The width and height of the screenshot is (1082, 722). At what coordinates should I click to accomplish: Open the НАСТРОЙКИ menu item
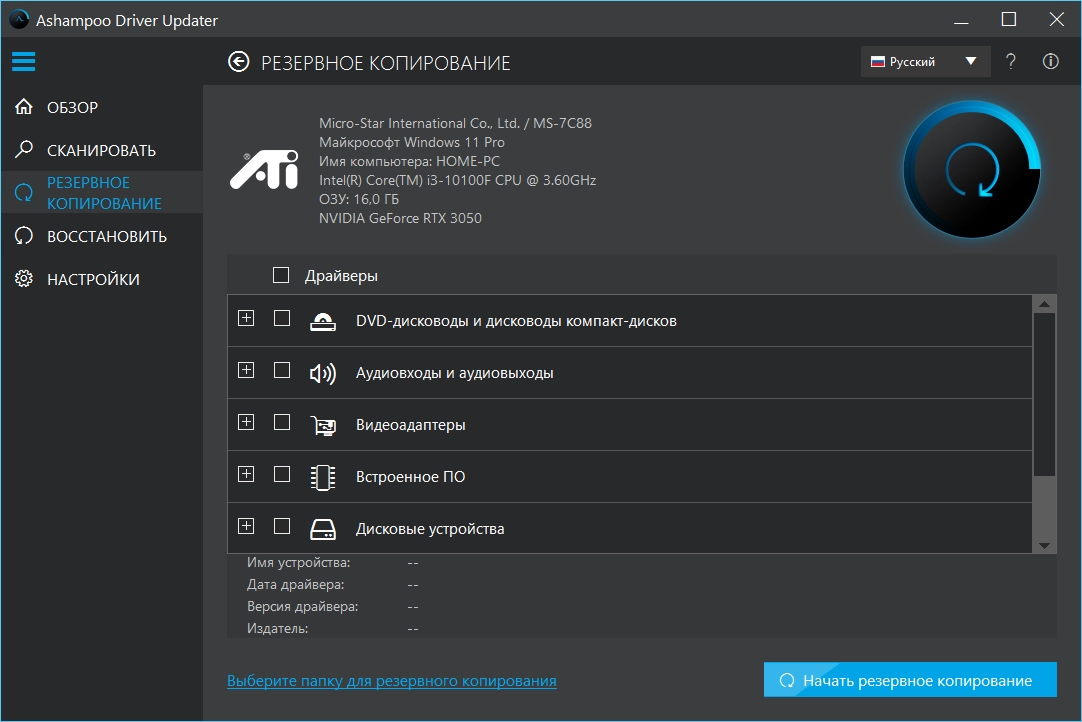[93, 279]
